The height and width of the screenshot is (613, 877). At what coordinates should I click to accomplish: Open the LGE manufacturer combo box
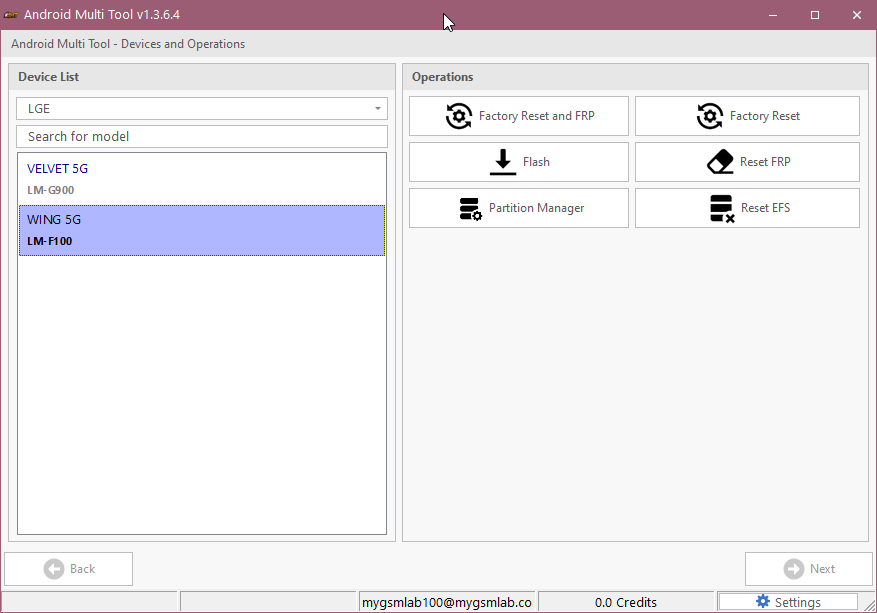coord(202,109)
